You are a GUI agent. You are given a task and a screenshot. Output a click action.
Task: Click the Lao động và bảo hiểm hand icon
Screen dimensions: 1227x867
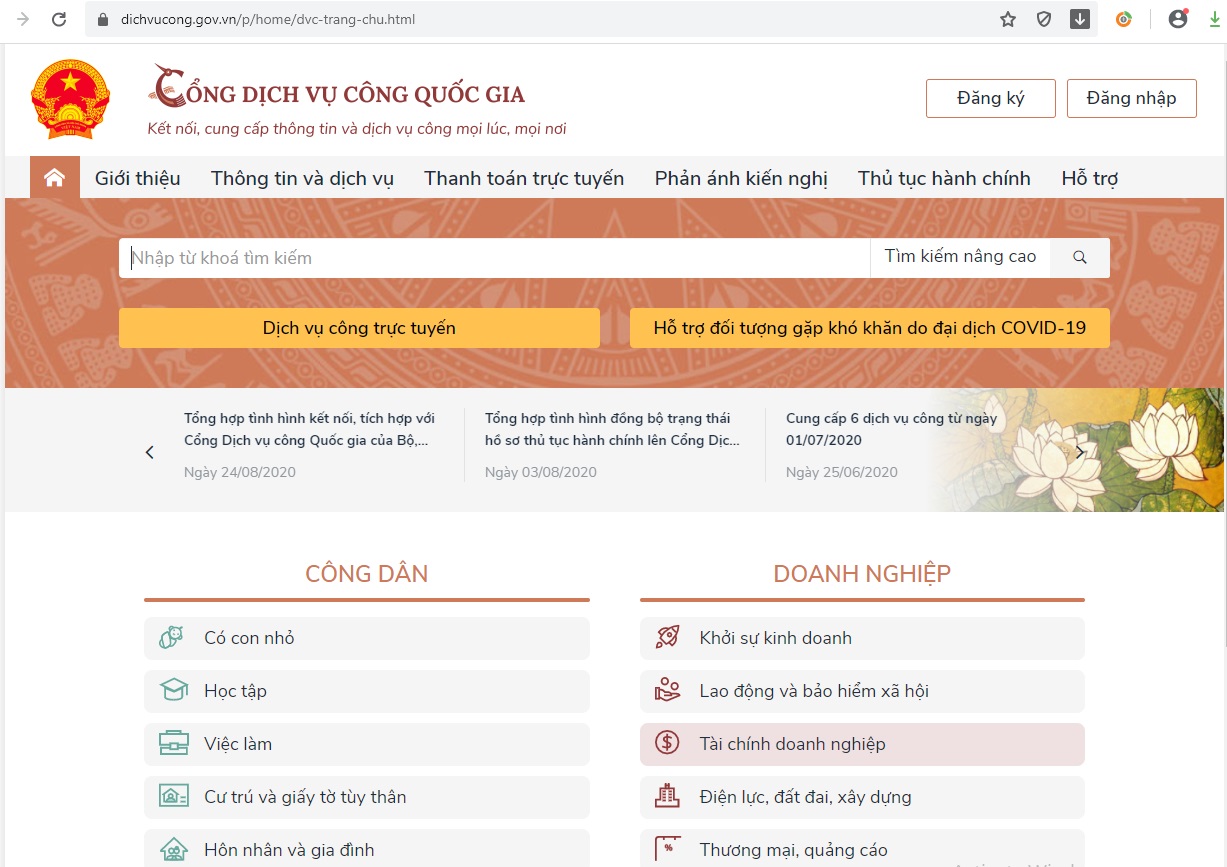[x=667, y=690]
